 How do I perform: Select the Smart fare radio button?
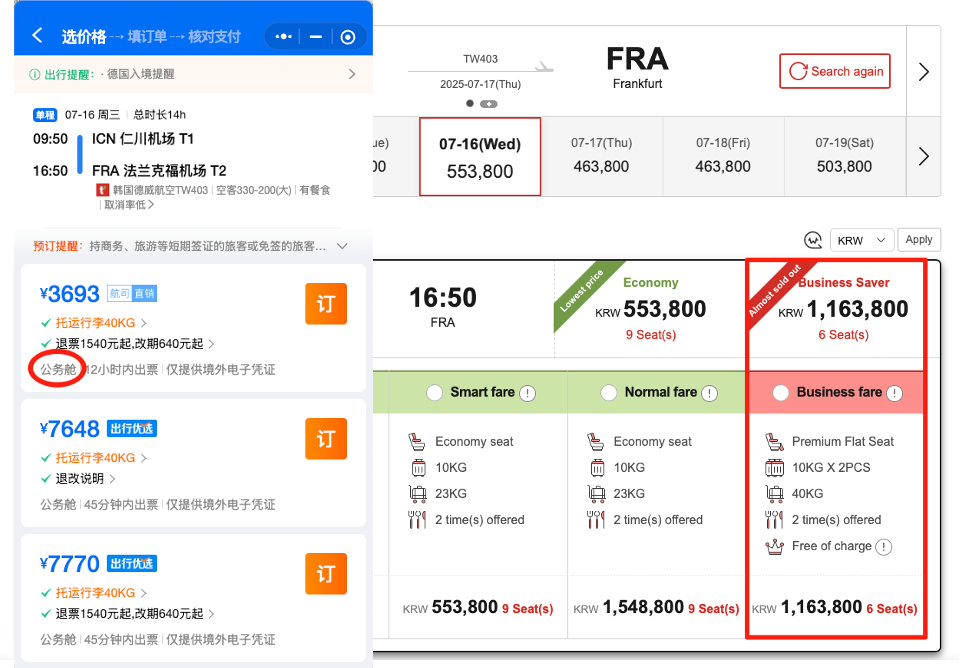[x=434, y=392]
